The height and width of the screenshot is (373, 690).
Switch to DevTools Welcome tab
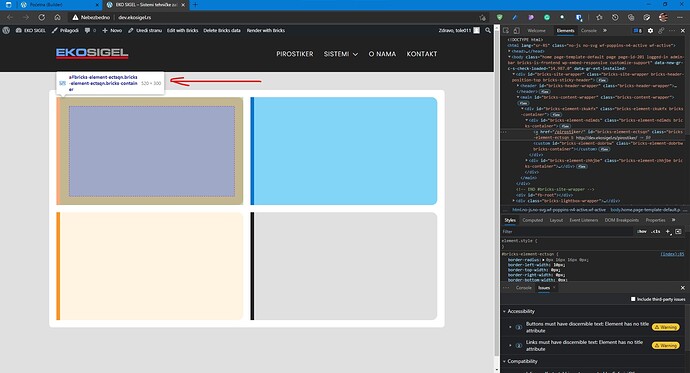click(x=536, y=30)
